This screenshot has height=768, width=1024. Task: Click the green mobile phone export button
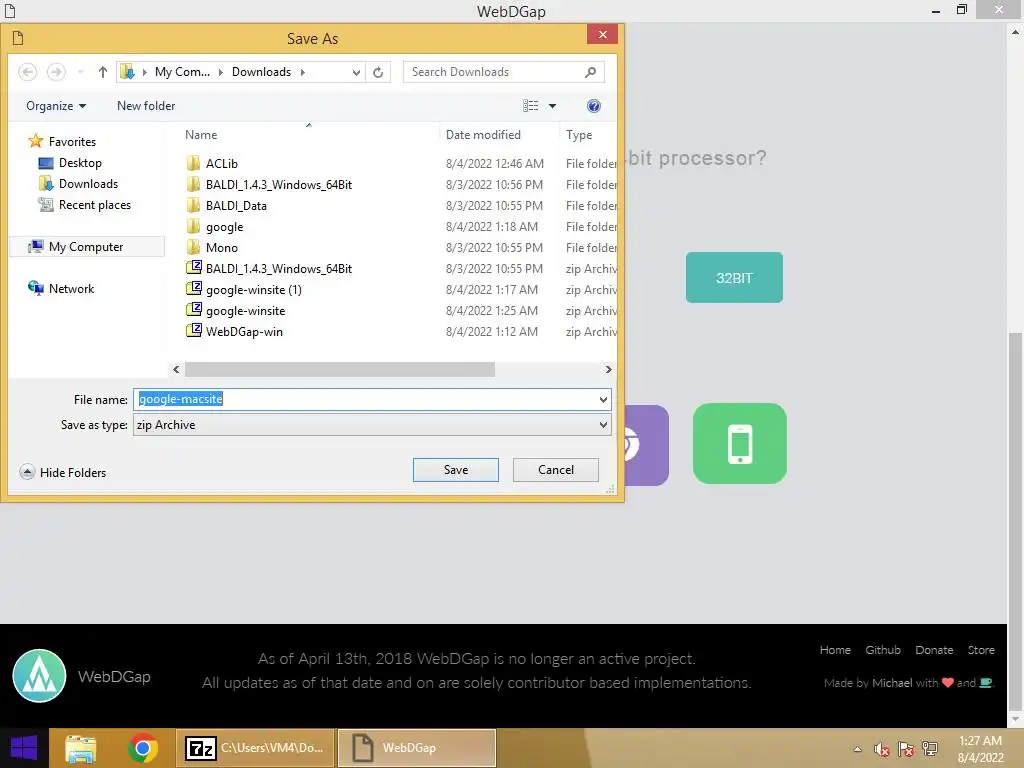739,443
